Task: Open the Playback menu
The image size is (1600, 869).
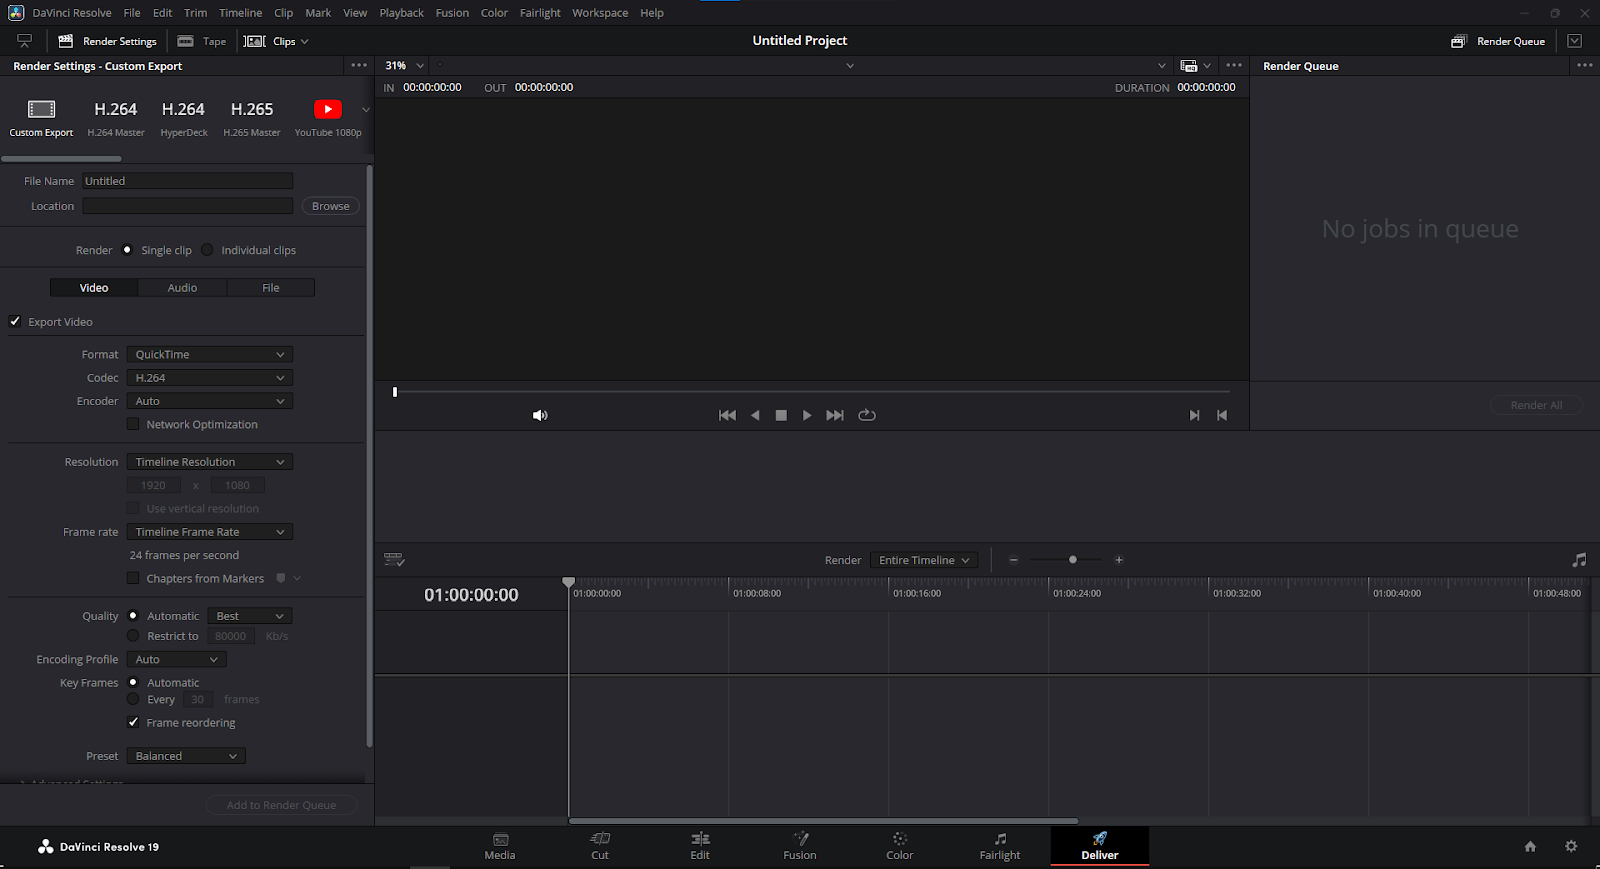Action: pyautogui.click(x=402, y=13)
